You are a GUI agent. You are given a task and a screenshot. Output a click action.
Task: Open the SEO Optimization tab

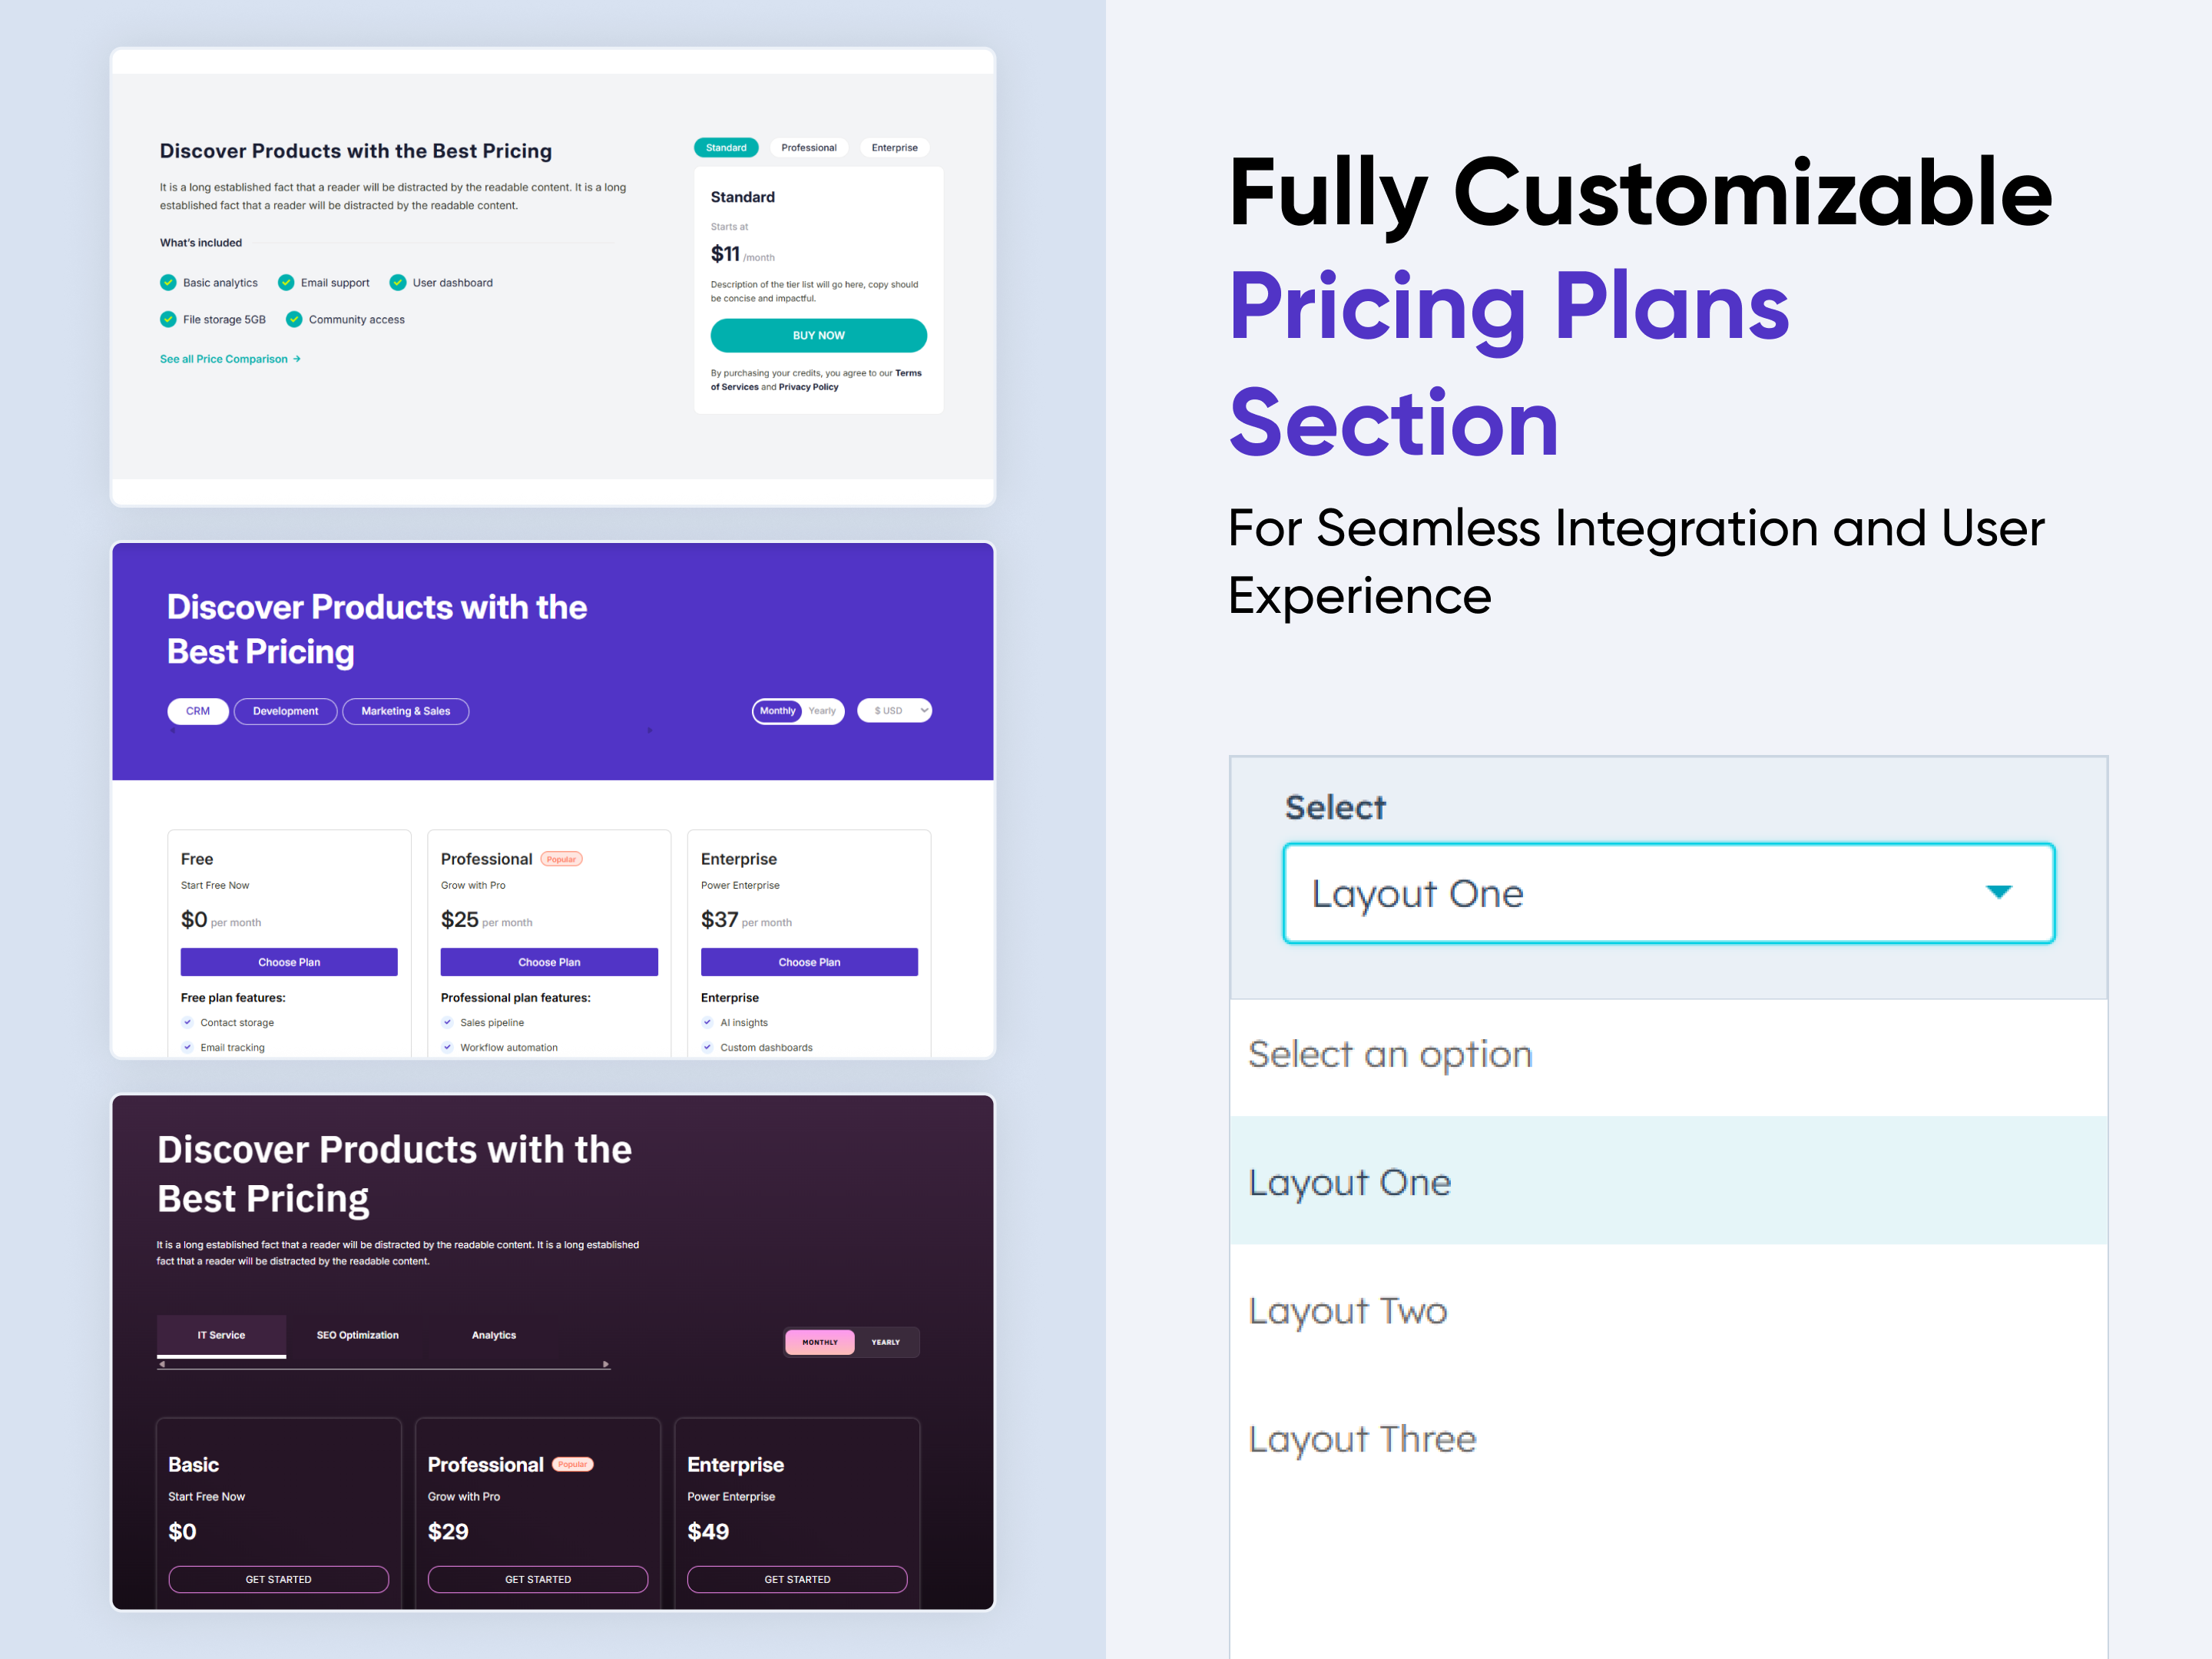point(357,1335)
